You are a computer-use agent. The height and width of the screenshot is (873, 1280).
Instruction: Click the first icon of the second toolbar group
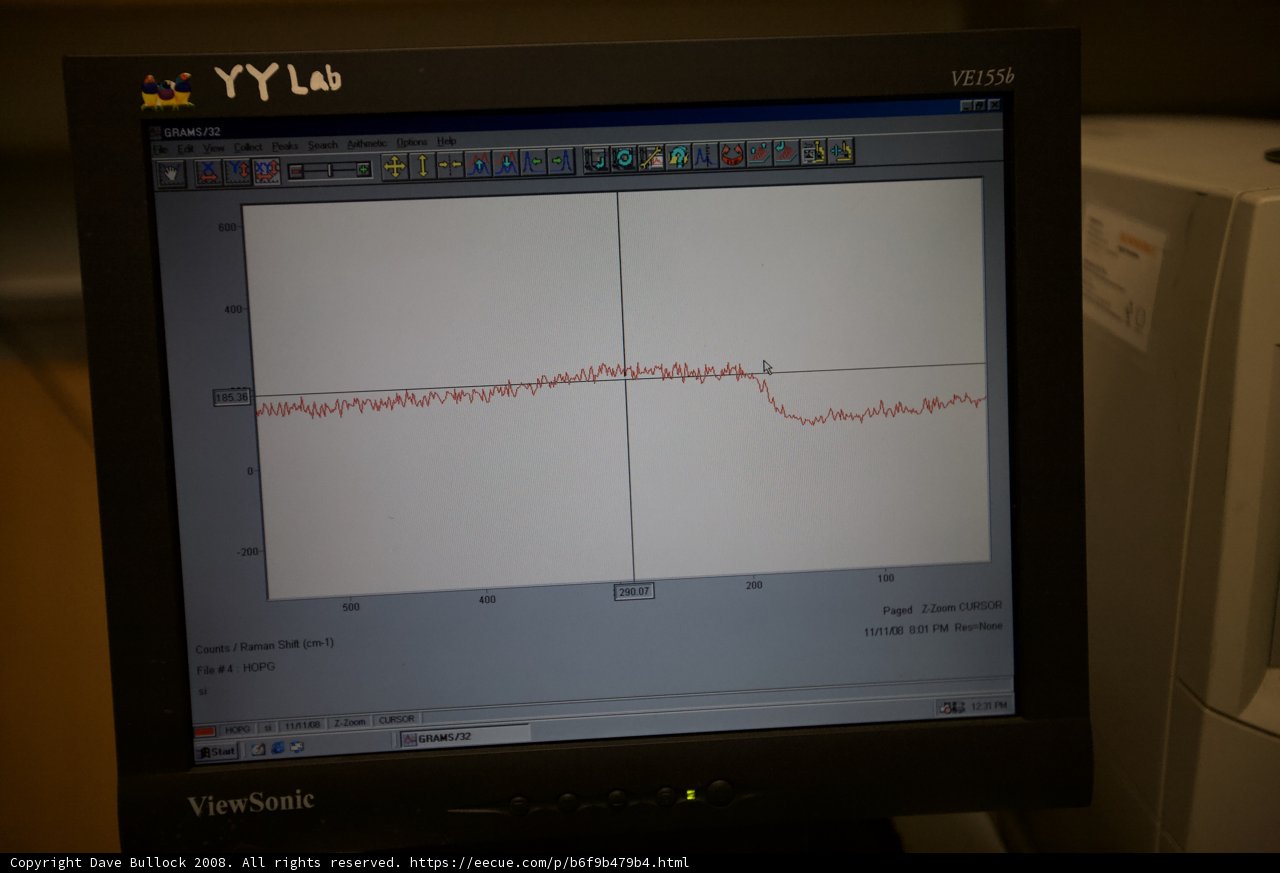pyautogui.click(x=597, y=159)
